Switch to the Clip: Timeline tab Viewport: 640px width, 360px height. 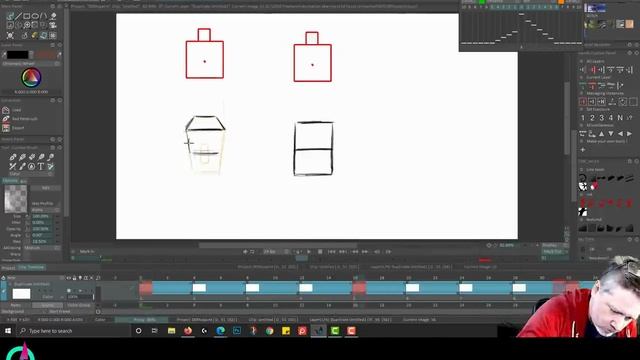pos(31,267)
